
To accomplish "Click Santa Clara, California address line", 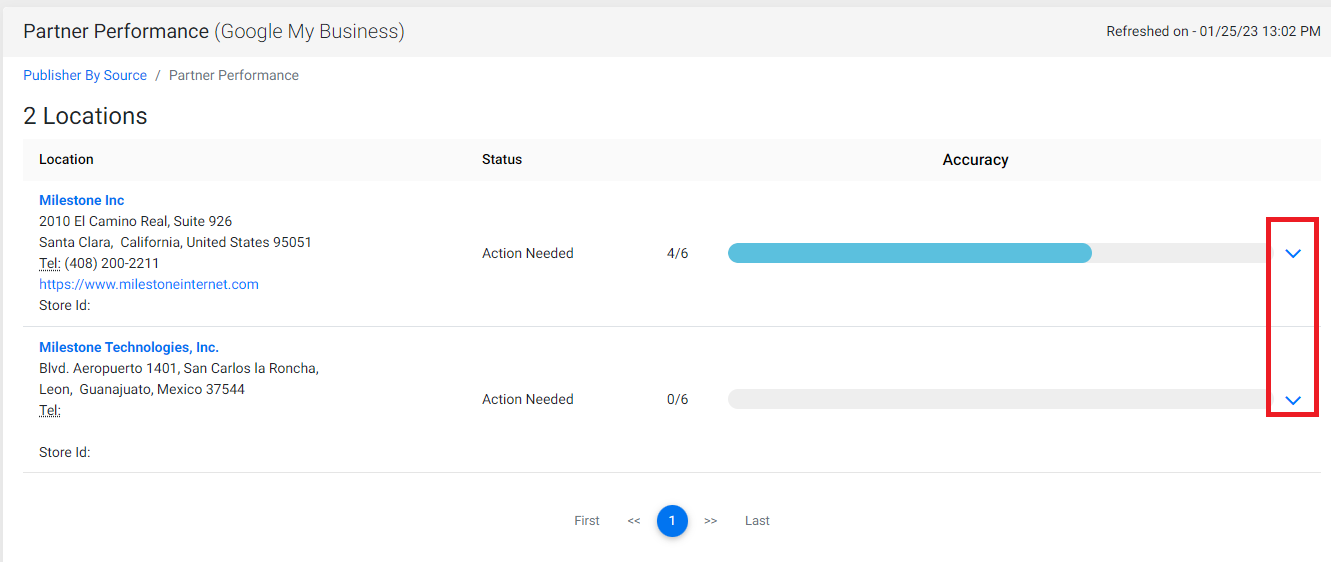I will [x=175, y=242].
